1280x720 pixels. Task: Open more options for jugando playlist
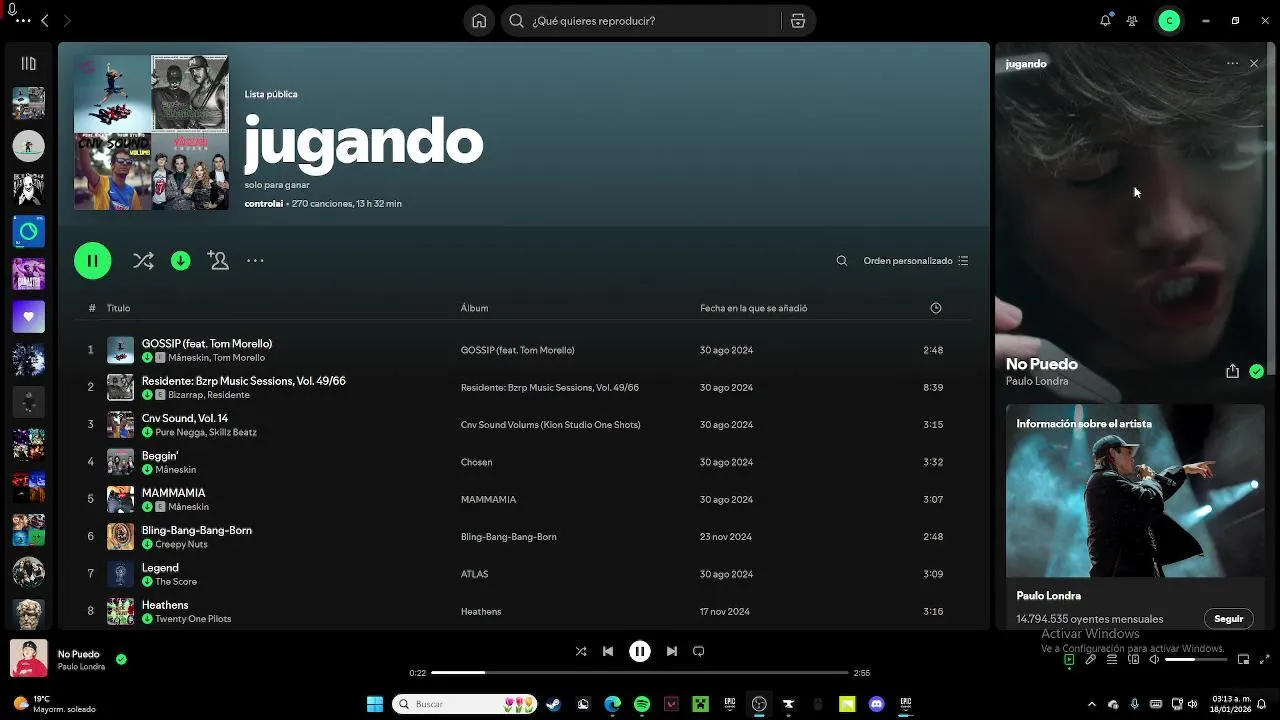tap(255, 261)
